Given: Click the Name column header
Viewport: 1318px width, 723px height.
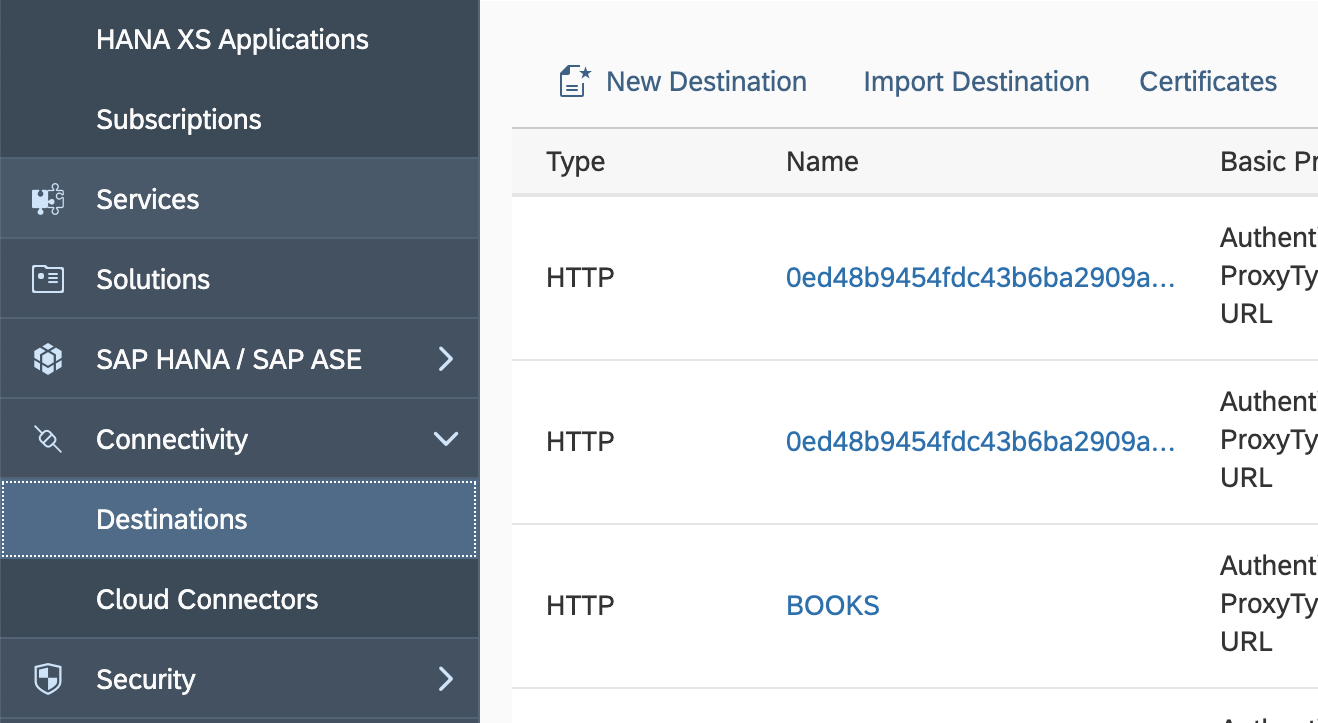Looking at the screenshot, I should pyautogui.click(x=822, y=161).
